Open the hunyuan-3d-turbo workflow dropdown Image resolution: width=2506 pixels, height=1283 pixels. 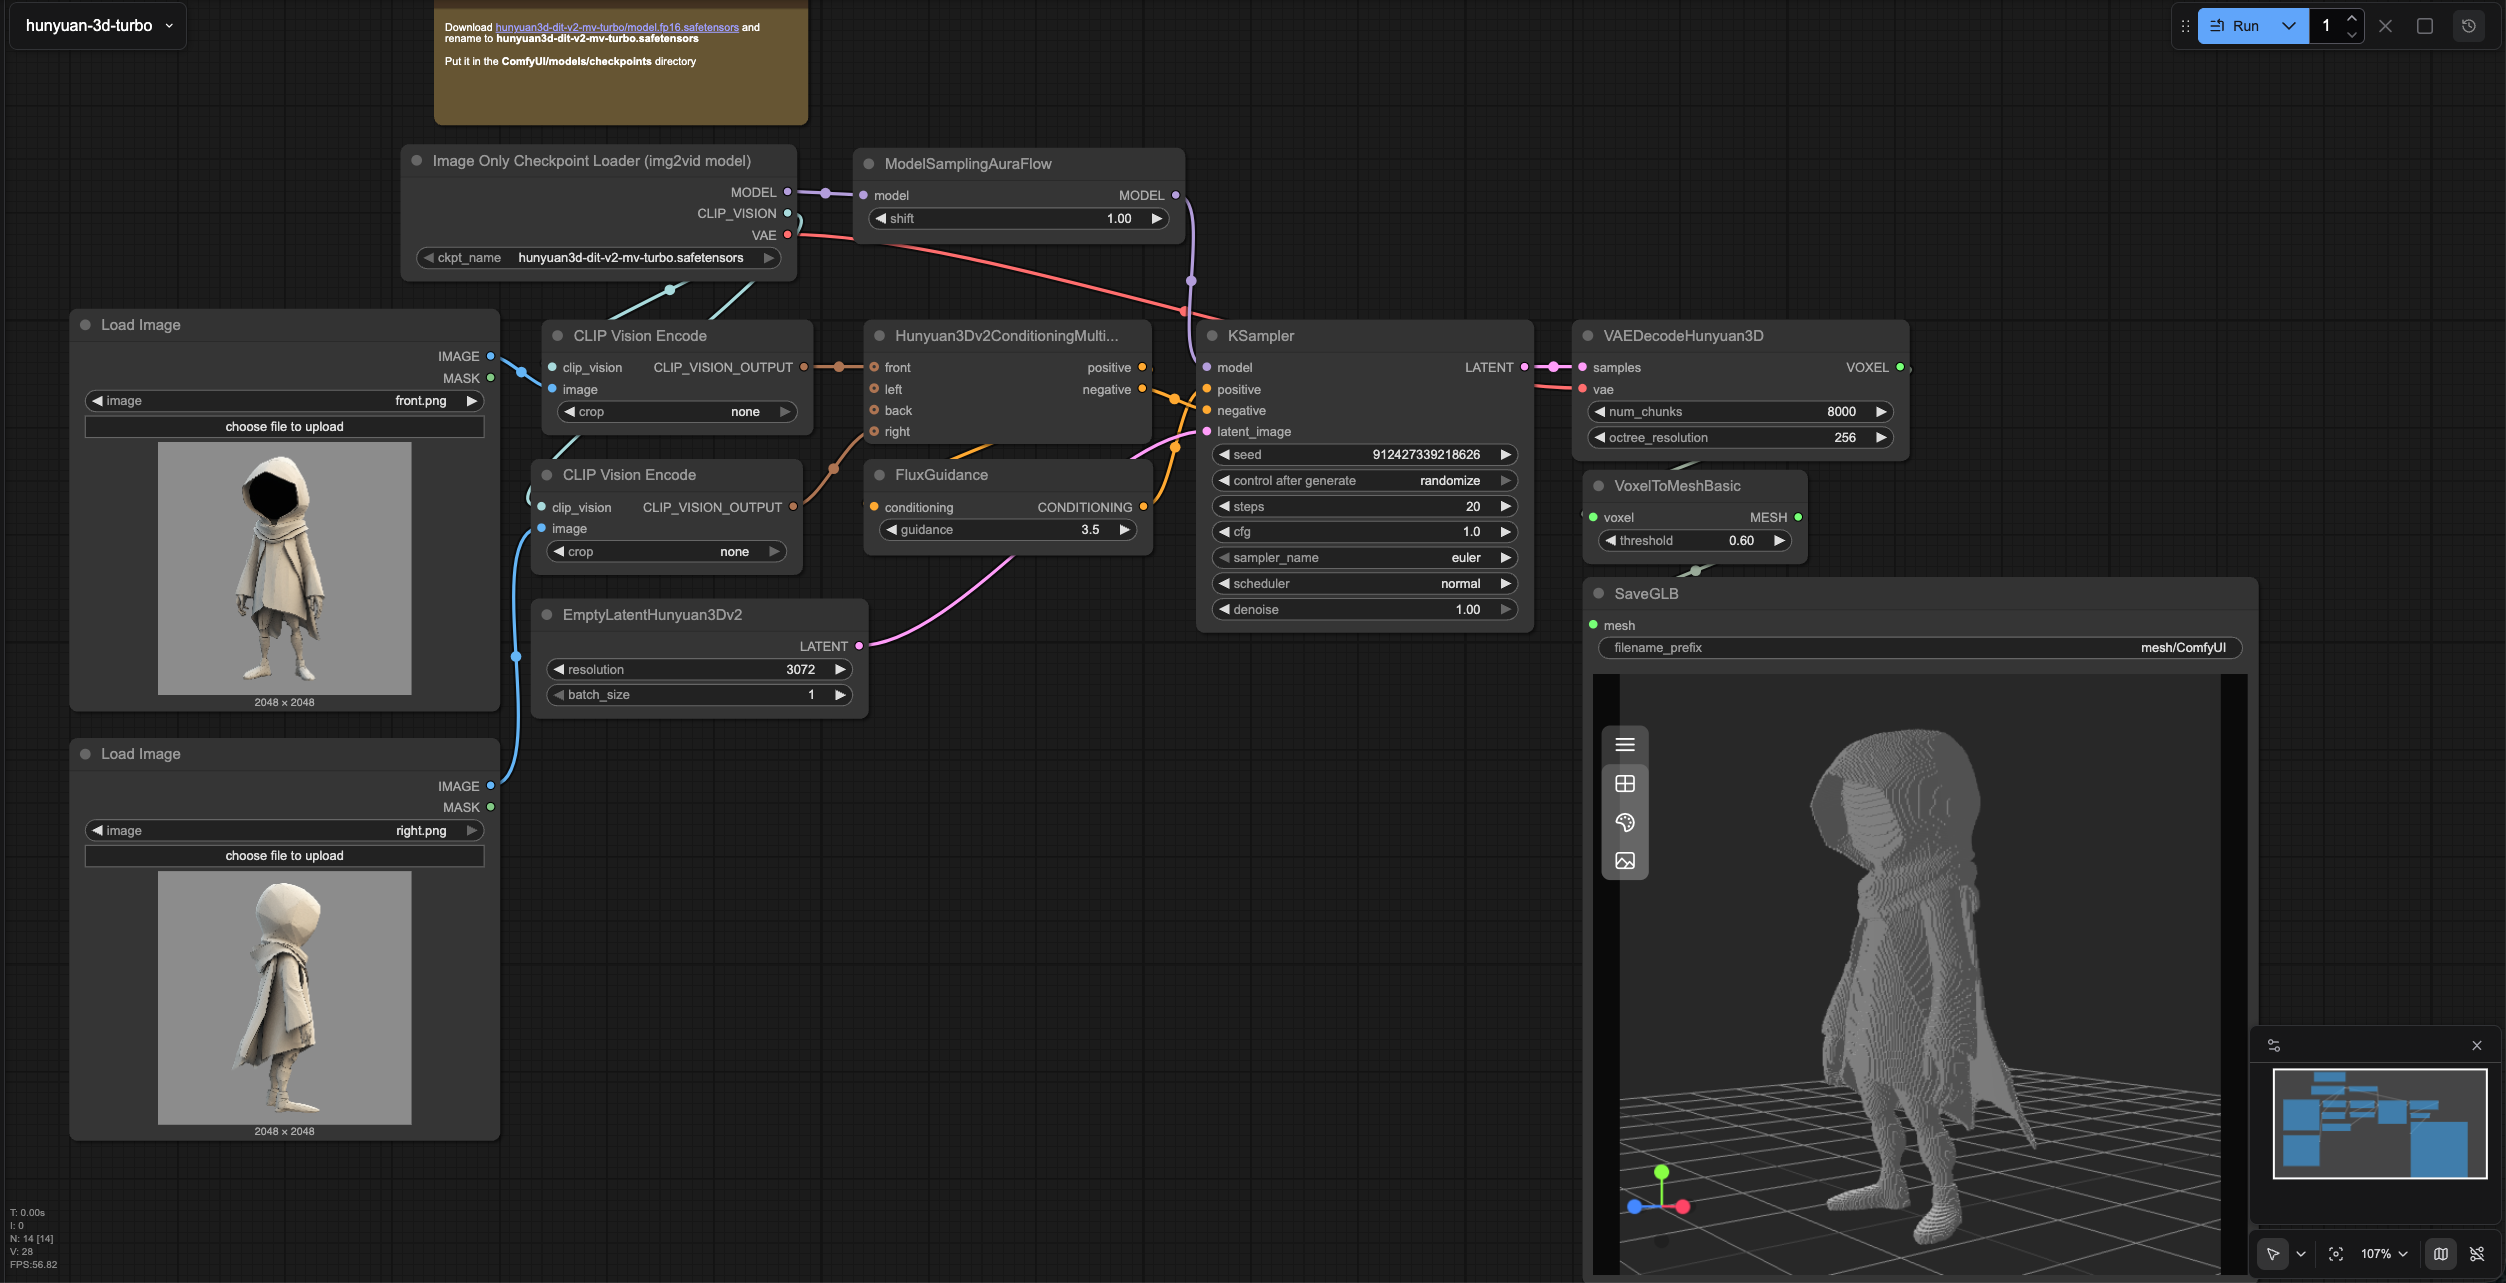click(98, 26)
